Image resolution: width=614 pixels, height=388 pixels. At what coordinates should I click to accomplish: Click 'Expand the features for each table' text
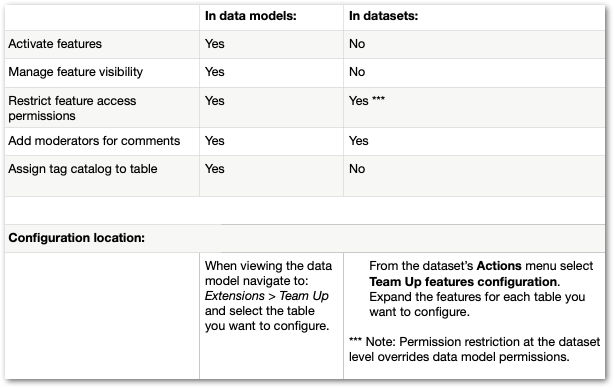tap(477, 304)
